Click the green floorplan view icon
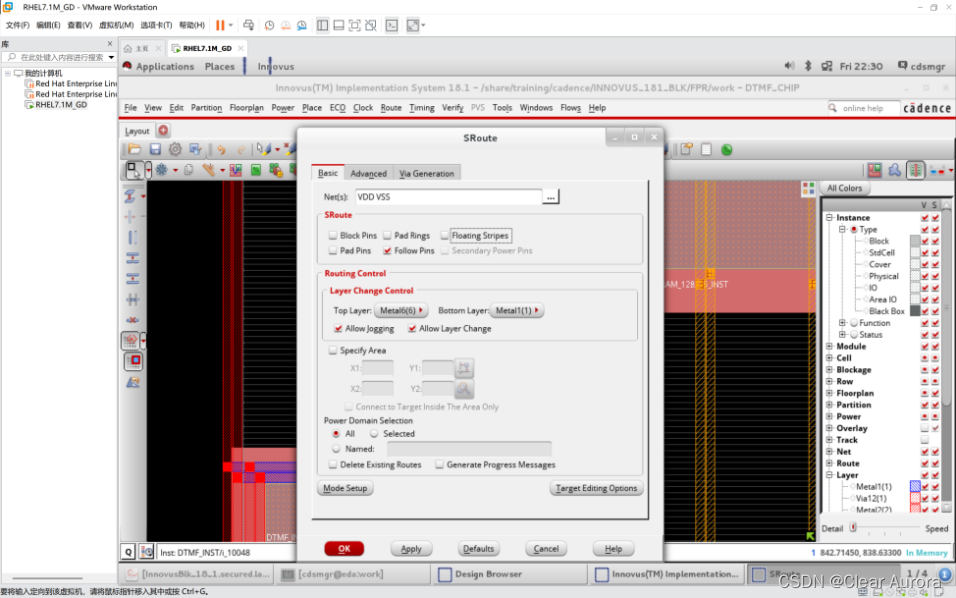The height and width of the screenshot is (598, 956). pos(256,170)
